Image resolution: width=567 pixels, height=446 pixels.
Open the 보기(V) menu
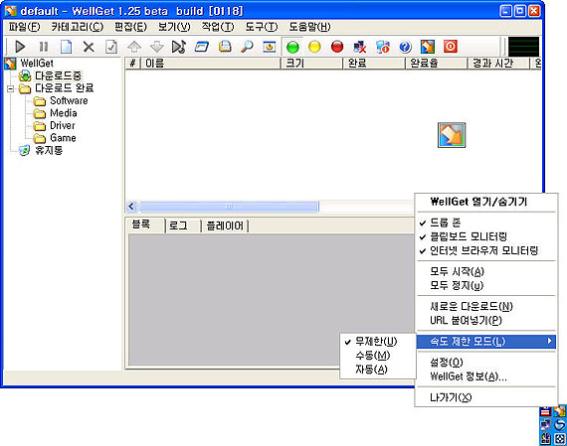(174, 27)
